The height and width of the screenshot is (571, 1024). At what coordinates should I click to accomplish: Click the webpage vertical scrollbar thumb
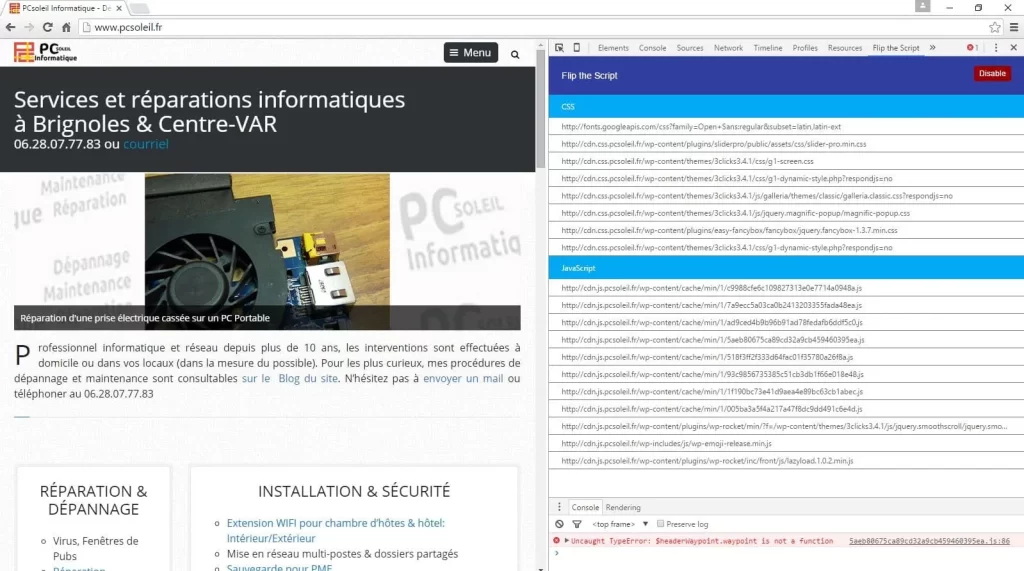click(x=540, y=108)
